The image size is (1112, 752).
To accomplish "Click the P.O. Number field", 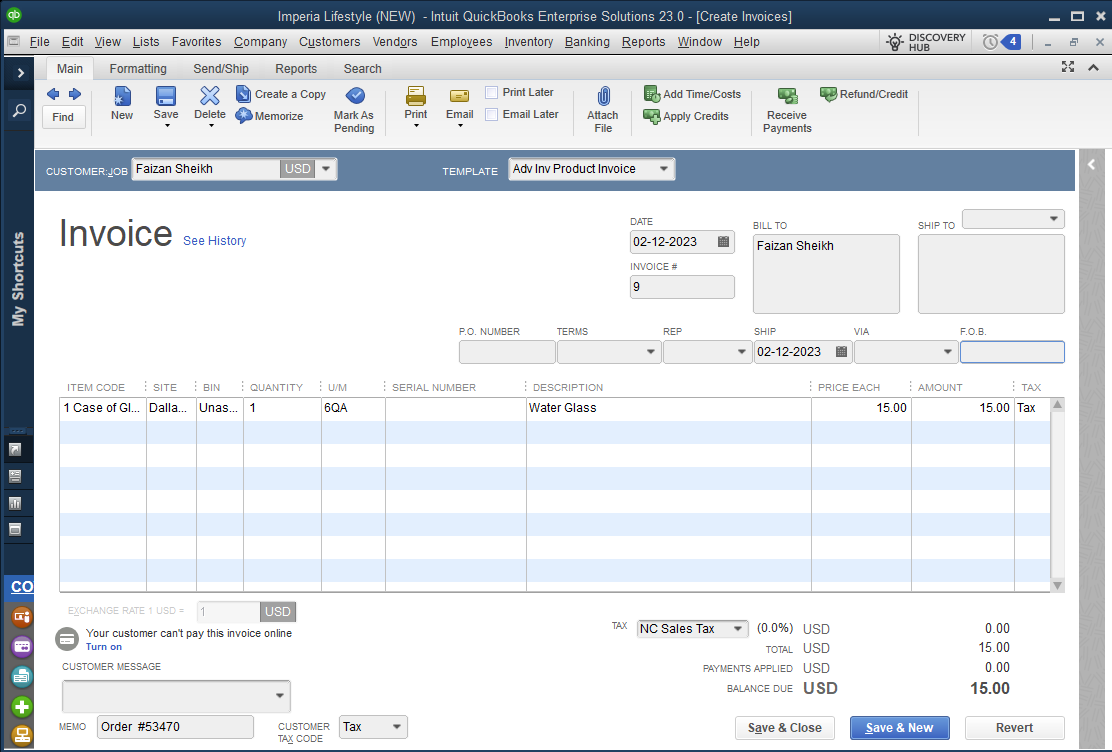I will [506, 352].
